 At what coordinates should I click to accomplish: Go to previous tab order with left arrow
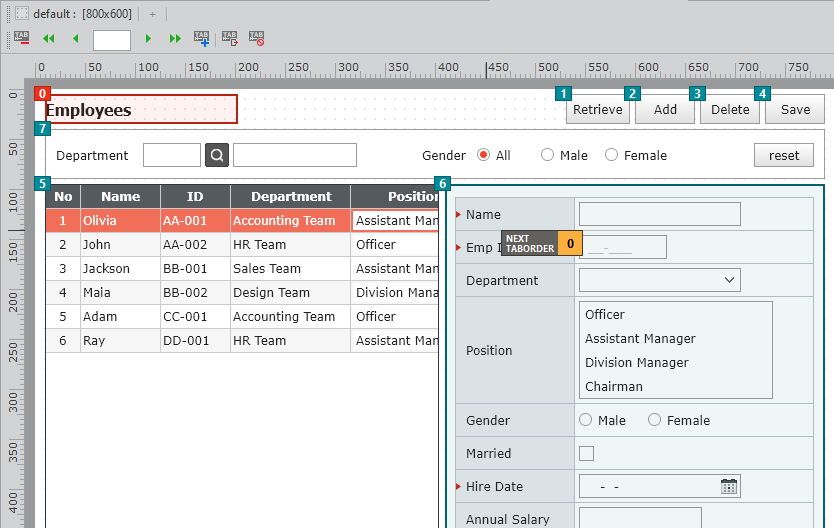75,39
